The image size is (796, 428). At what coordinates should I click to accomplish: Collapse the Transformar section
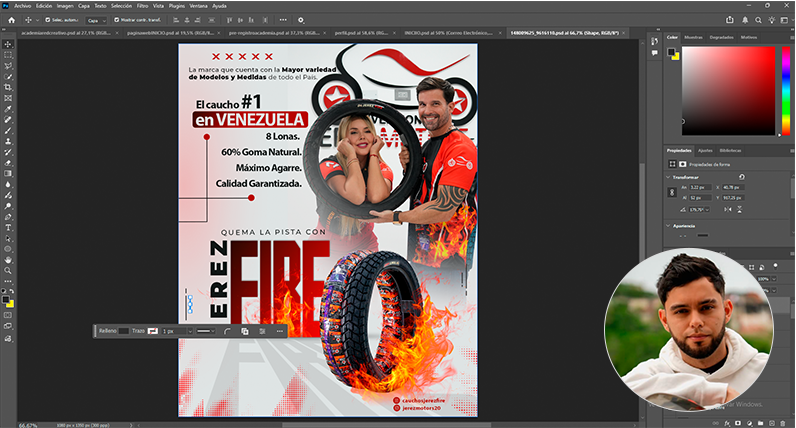click(x=668, y=177)
